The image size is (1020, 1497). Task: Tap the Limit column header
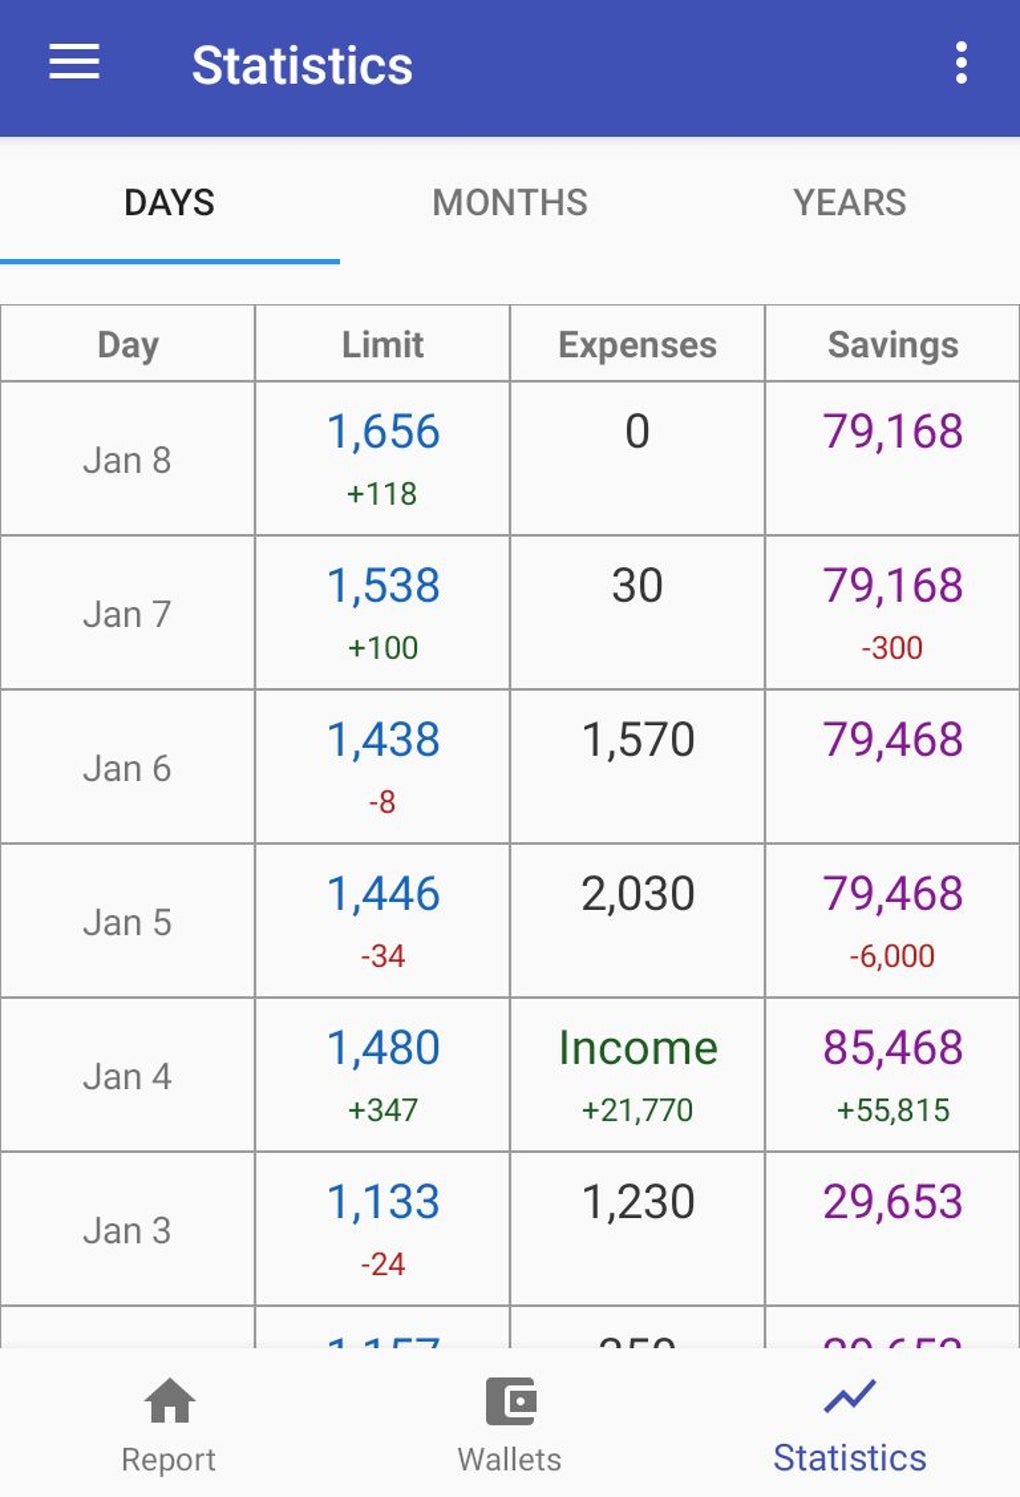pos(383,344)
